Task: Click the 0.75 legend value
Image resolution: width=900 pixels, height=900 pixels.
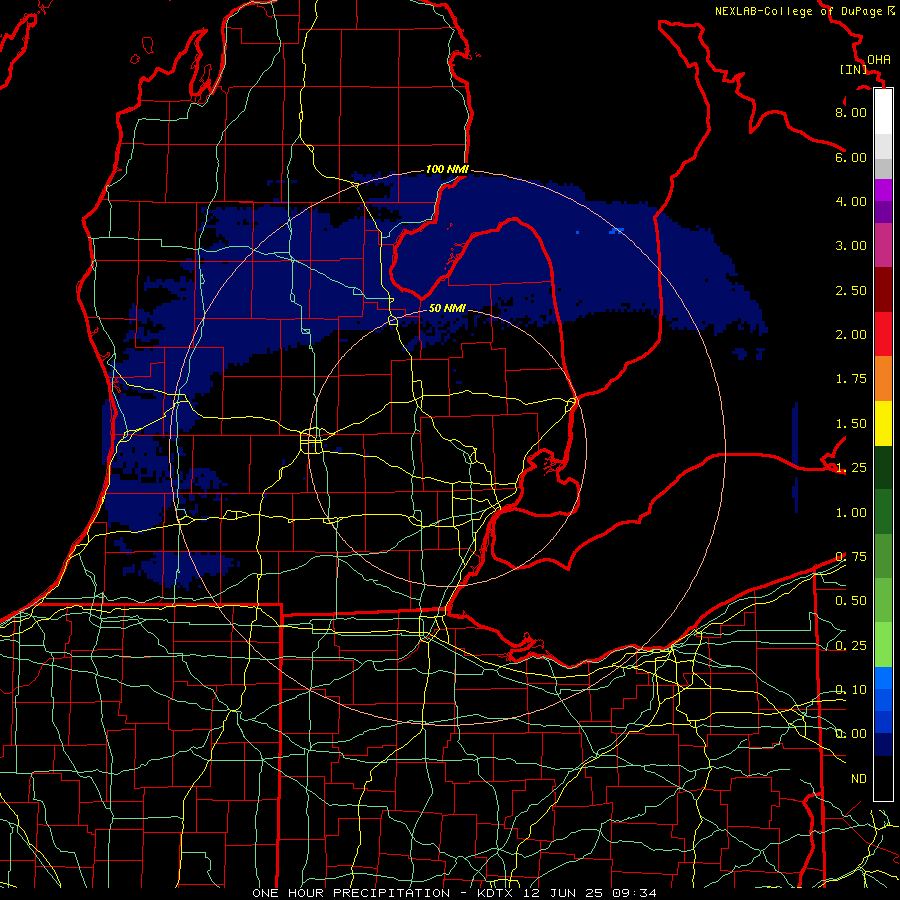Action: (x=851, y=557)
